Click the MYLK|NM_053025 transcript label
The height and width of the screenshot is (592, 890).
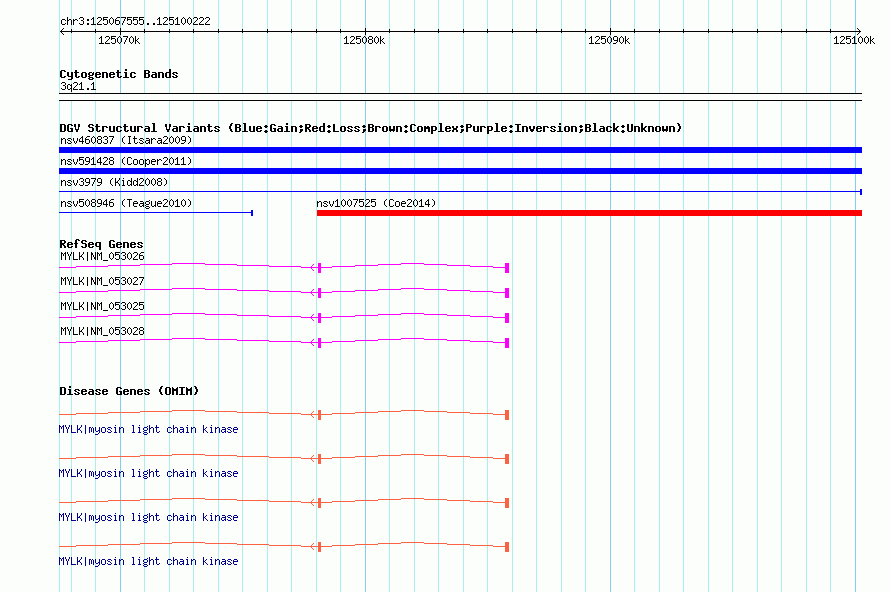pos(102,307)
